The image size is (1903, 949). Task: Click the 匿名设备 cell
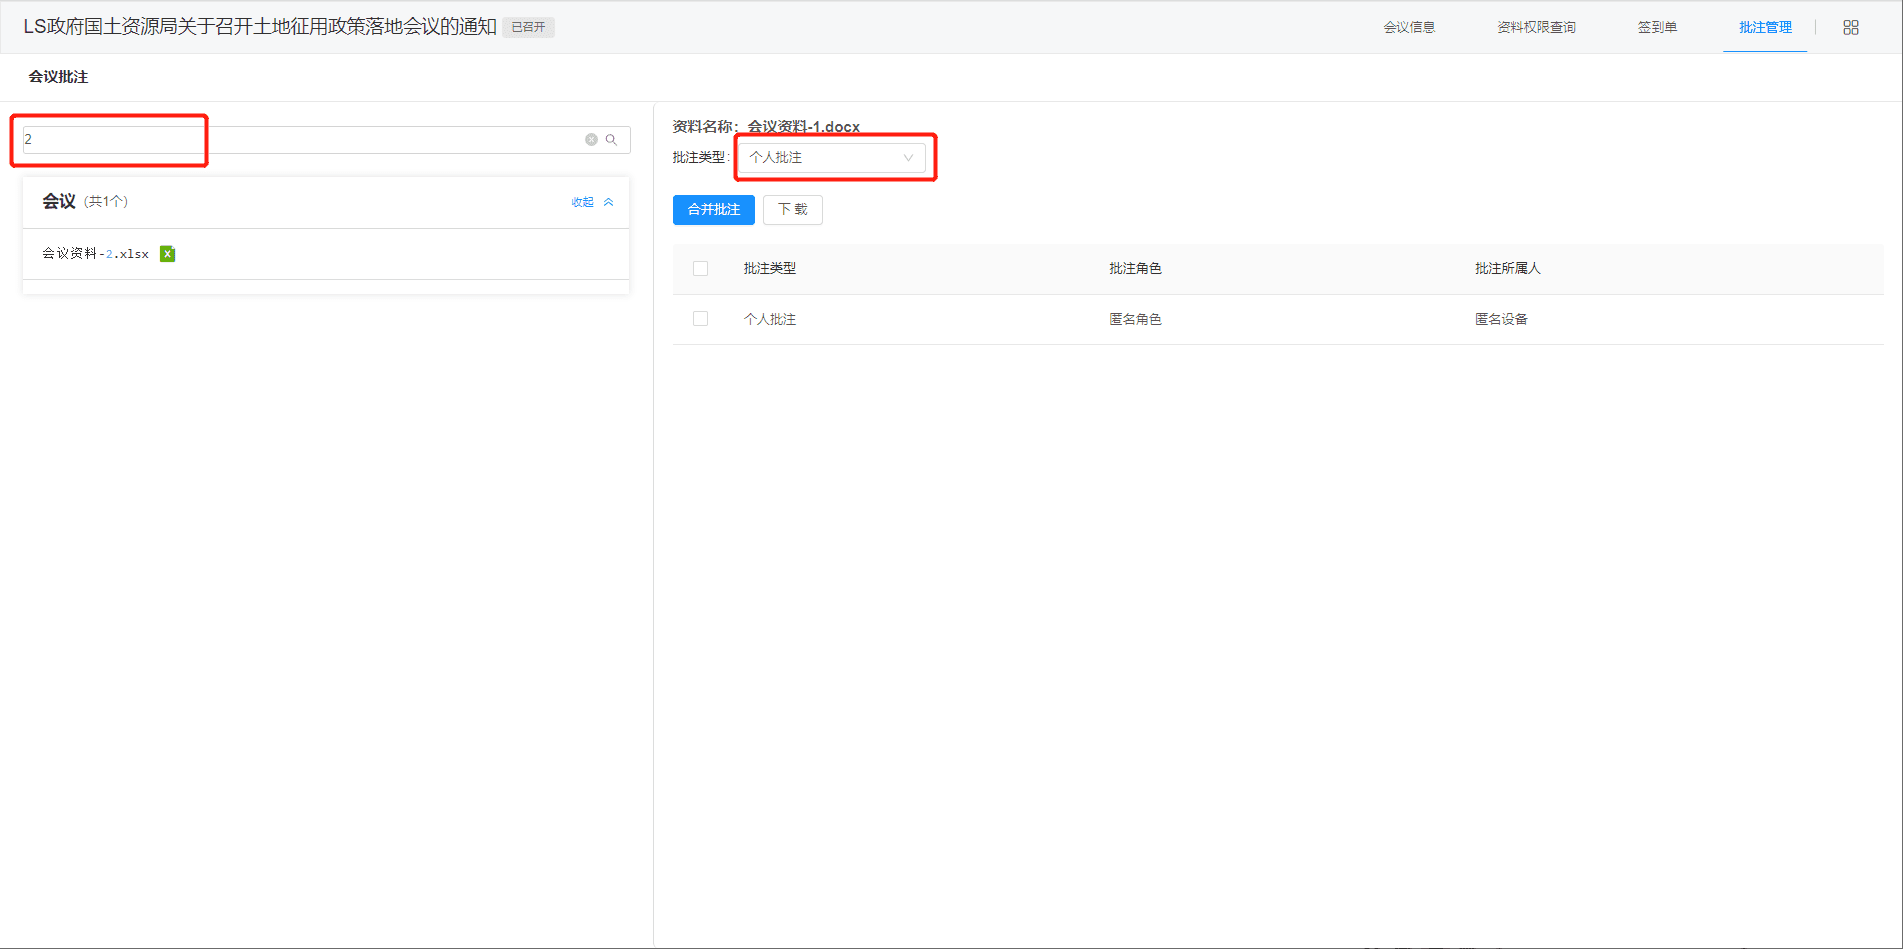[1501, 319]
